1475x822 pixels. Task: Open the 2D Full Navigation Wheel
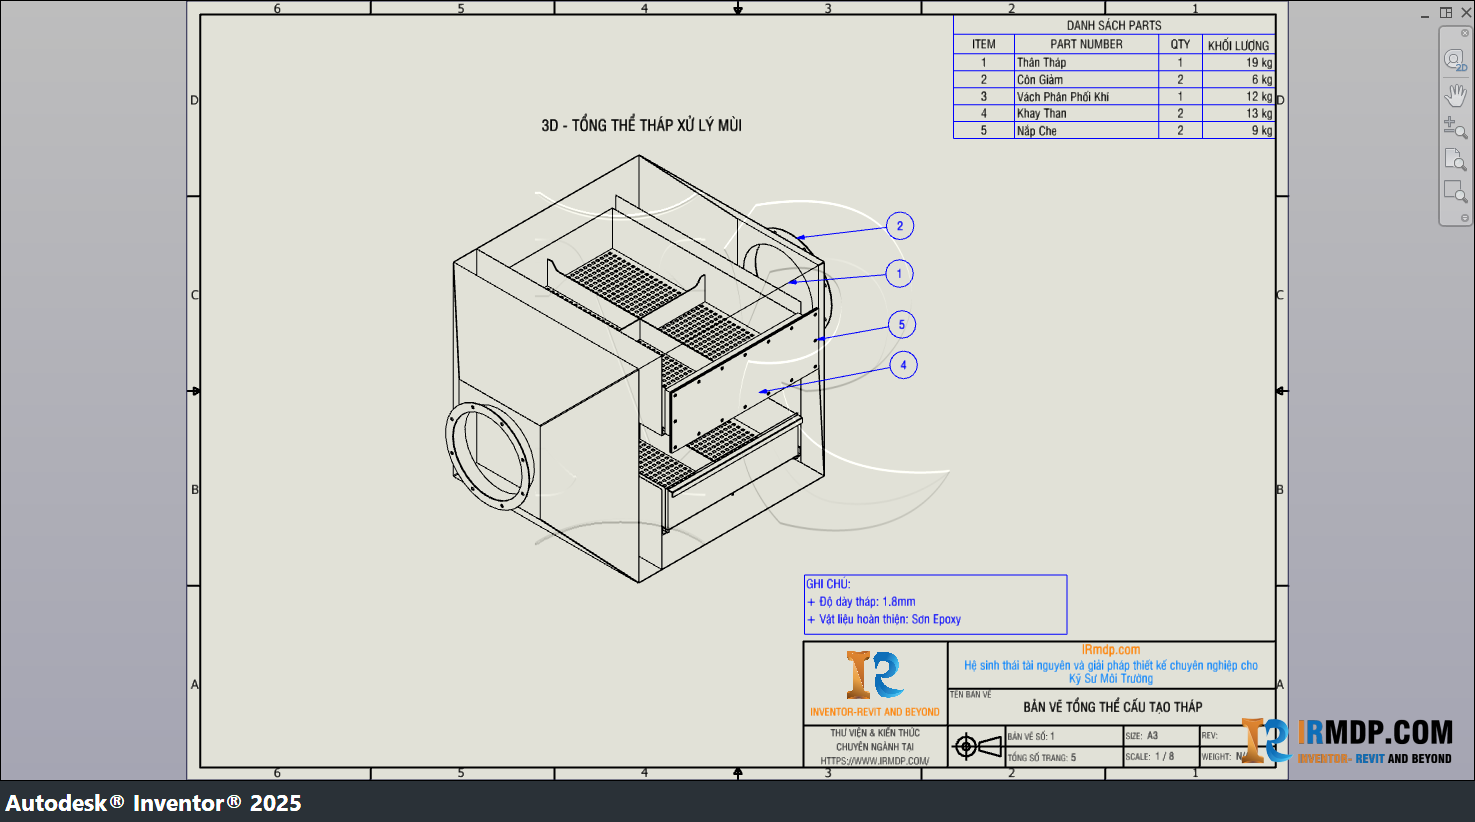point(1455,61)
